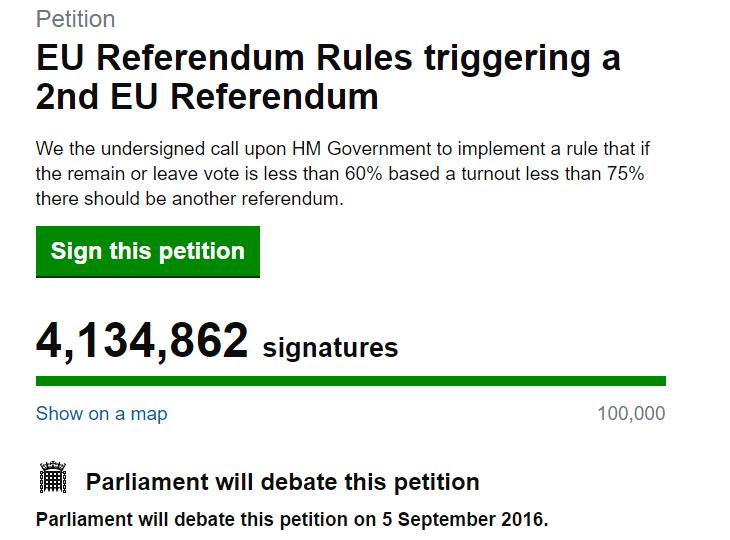The image size is (730, 540).
Task: Click the title line 'EU Referendum Rules triggering a'
Action: [x=328, y=58]
